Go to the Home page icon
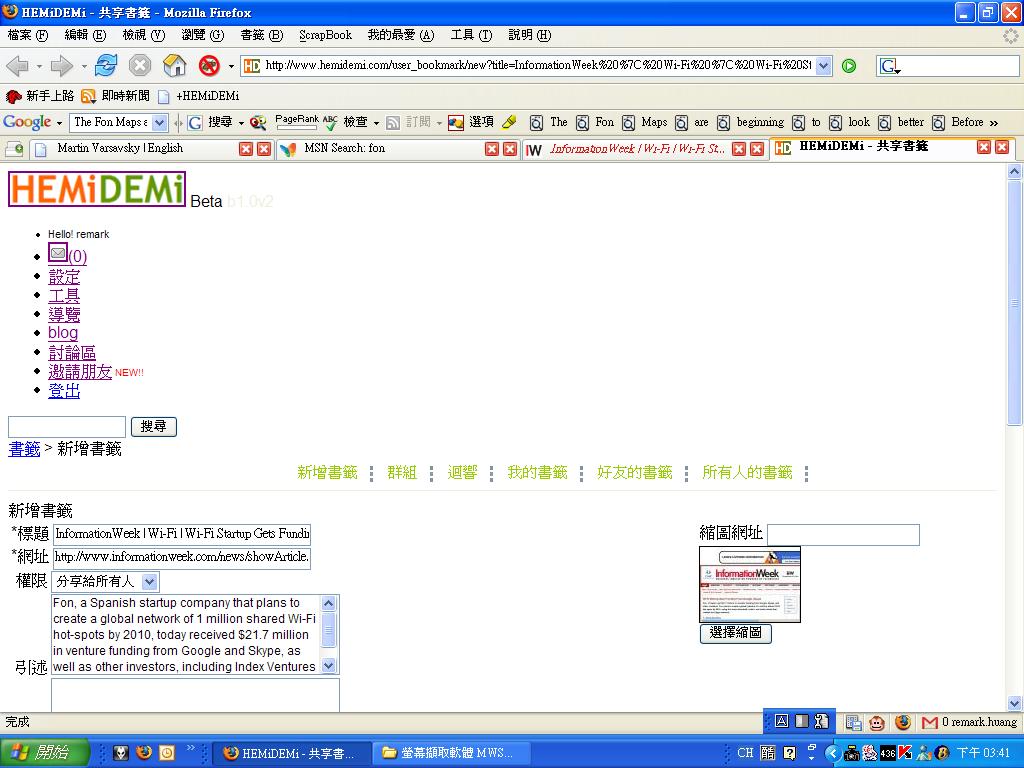Screen dimensions: 1024x768 coord(174,65)
